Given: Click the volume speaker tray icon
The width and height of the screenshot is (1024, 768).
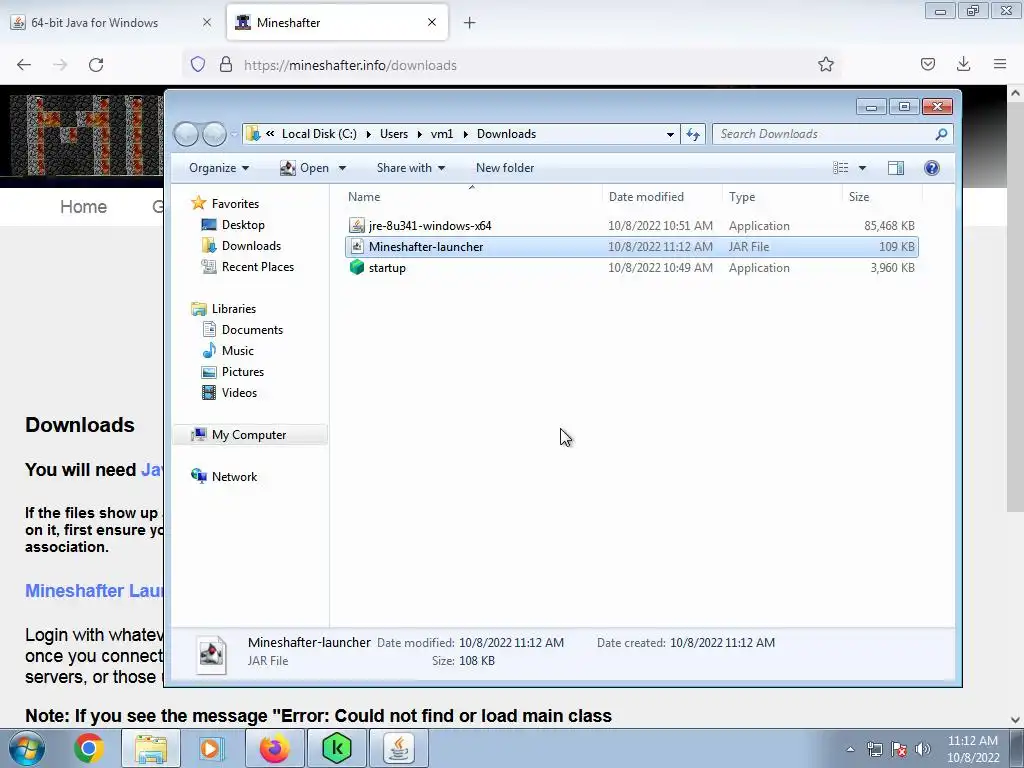Looking at the screenshot, I should click(x=923, y=749).
